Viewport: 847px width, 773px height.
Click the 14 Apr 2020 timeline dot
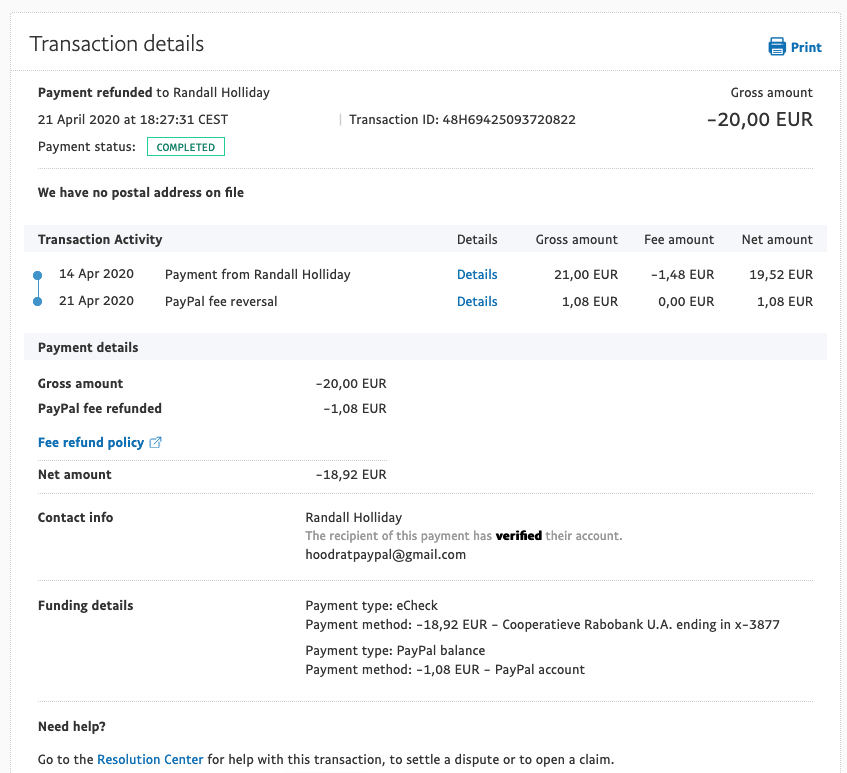[x=37, y=275]
